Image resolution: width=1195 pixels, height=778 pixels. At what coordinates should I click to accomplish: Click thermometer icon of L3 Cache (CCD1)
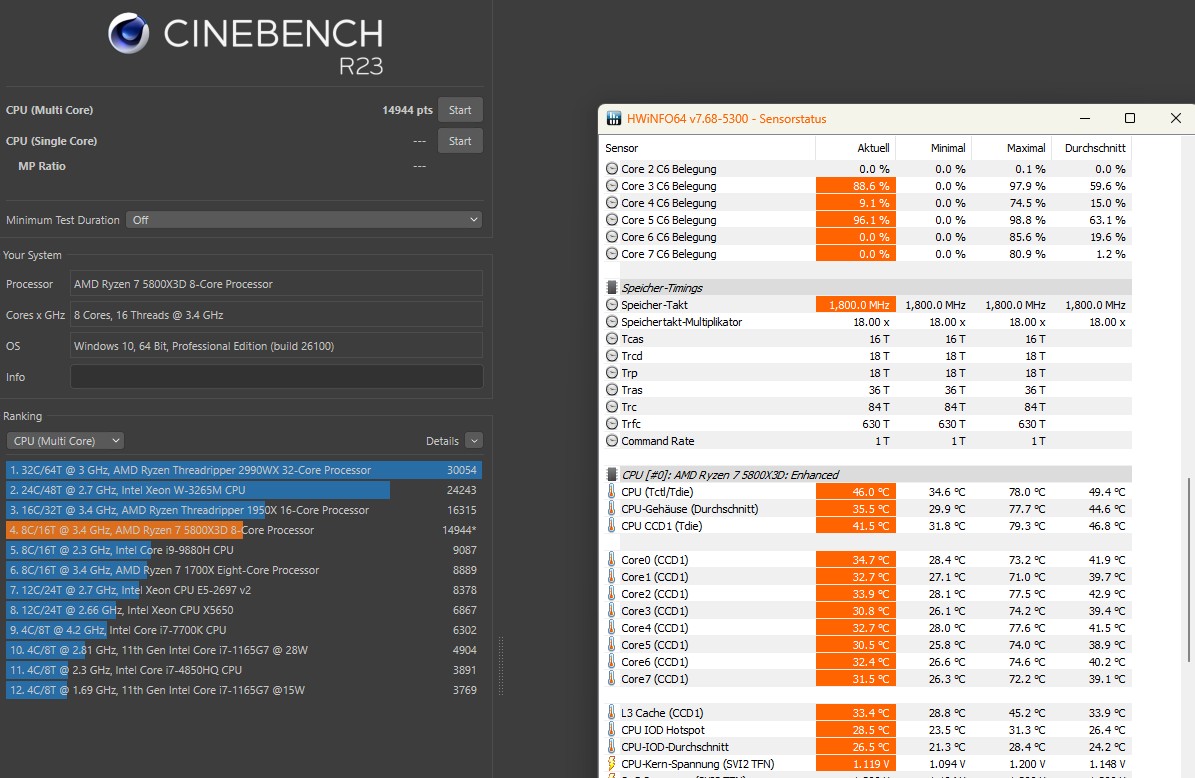611,712
